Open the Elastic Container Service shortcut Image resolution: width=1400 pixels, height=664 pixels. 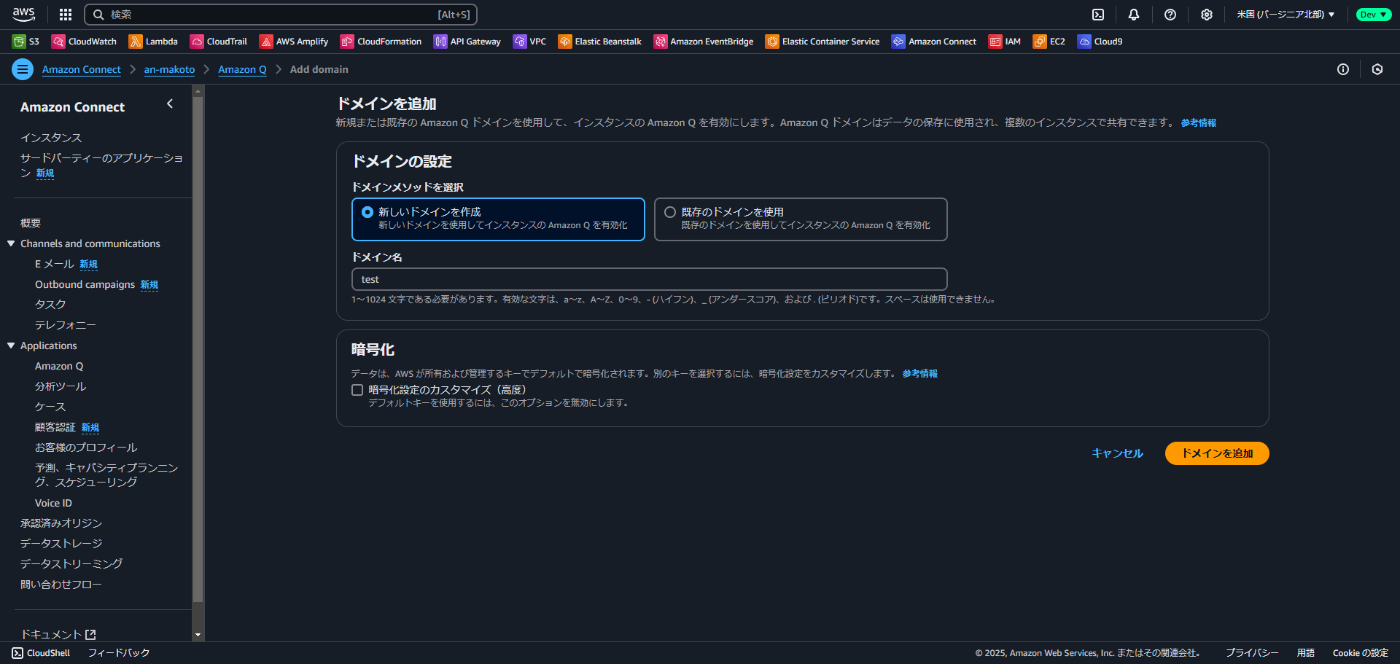coord(823,42)
